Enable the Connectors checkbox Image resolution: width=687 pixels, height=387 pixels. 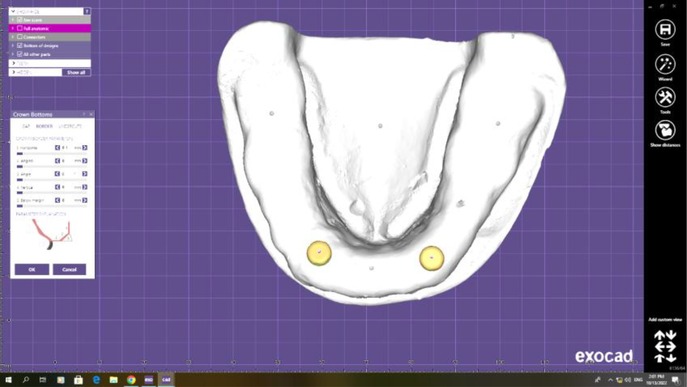click(x=20, y=37)
